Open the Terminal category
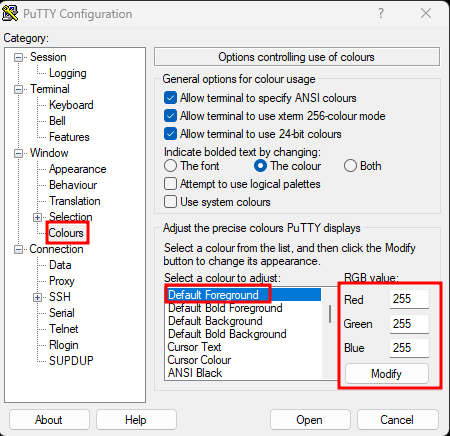The width and height of the screenshot is (450, 436). pos(50,89)
